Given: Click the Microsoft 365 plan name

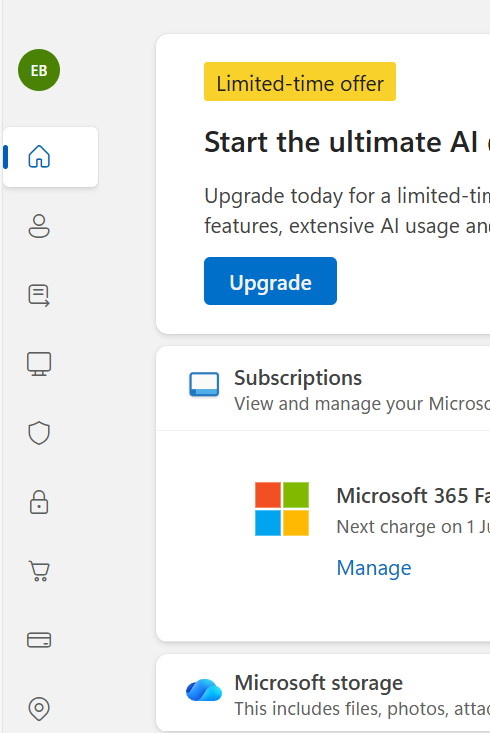Looking at the screenshot, I should (x=413, y=496).
